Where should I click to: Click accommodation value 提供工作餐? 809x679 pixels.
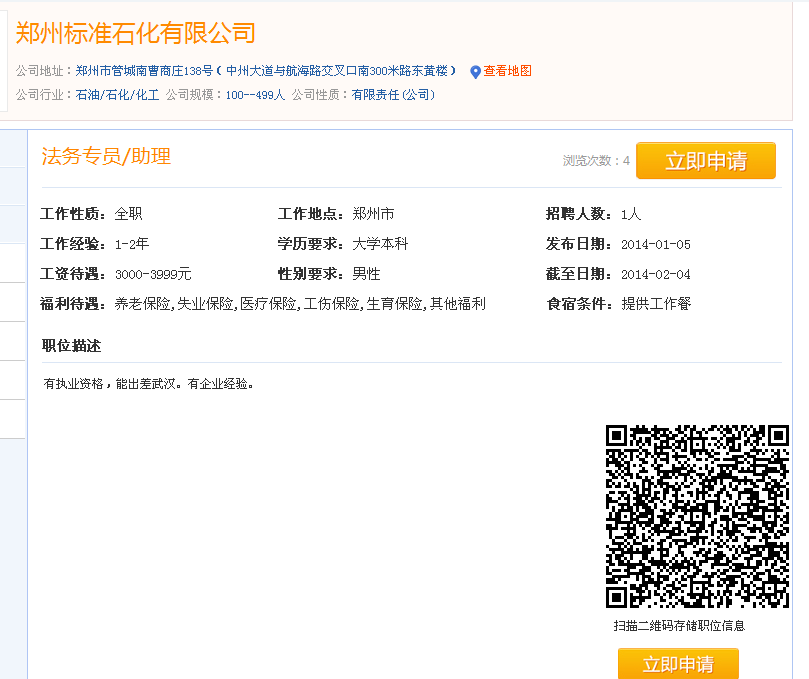click(656, 304)
